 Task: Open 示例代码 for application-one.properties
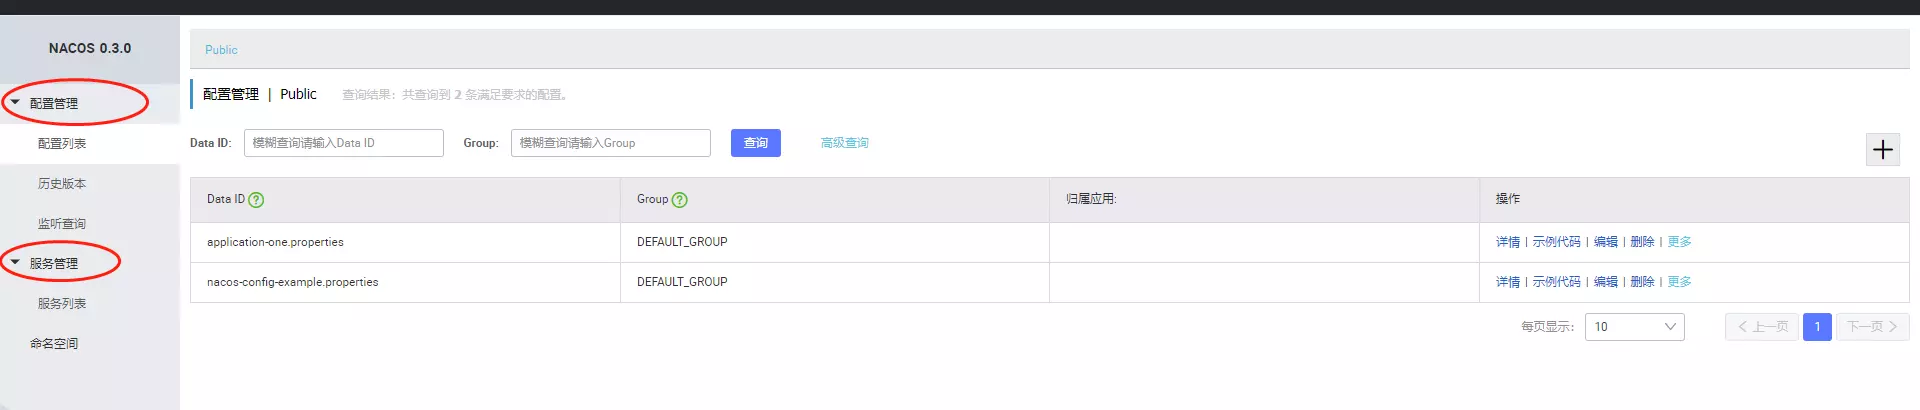point(1557,242)
